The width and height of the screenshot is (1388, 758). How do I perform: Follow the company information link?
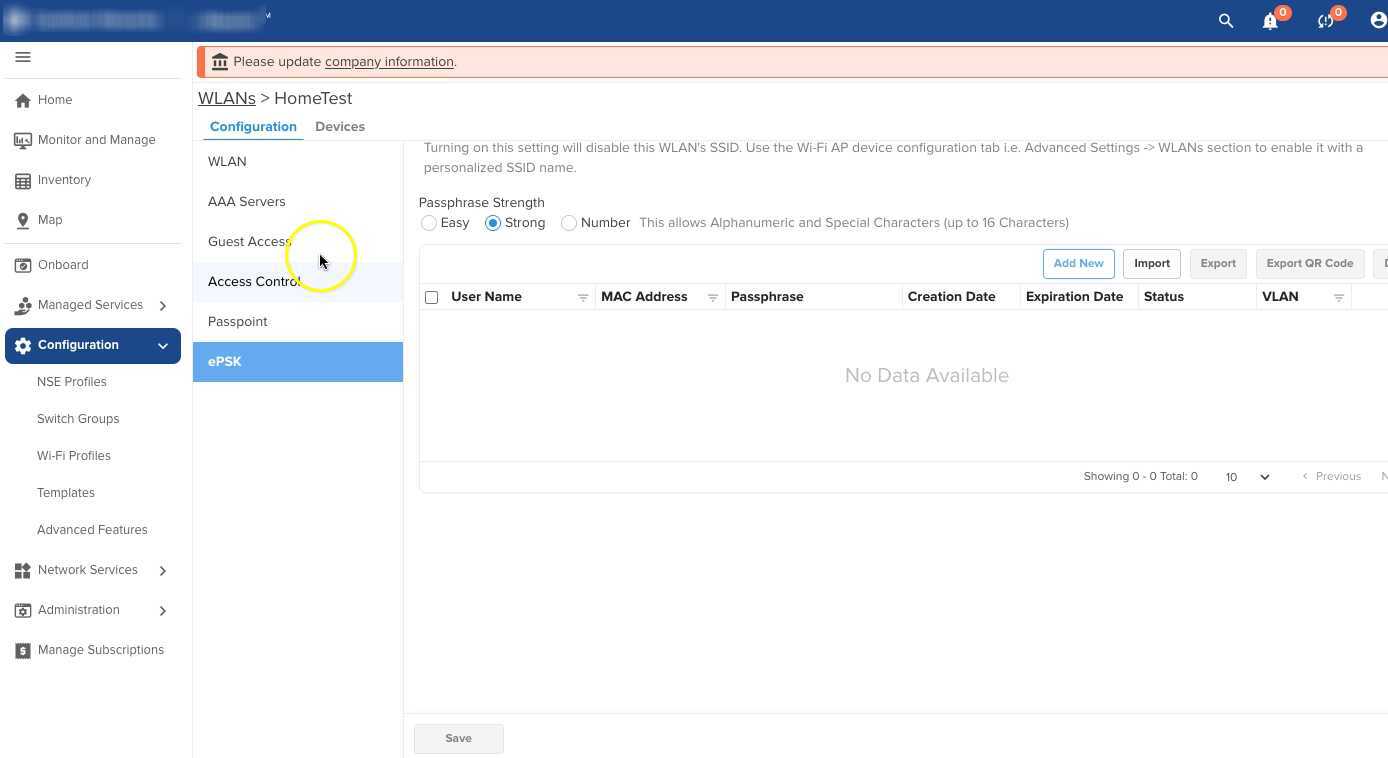click(x=389, y=62)
